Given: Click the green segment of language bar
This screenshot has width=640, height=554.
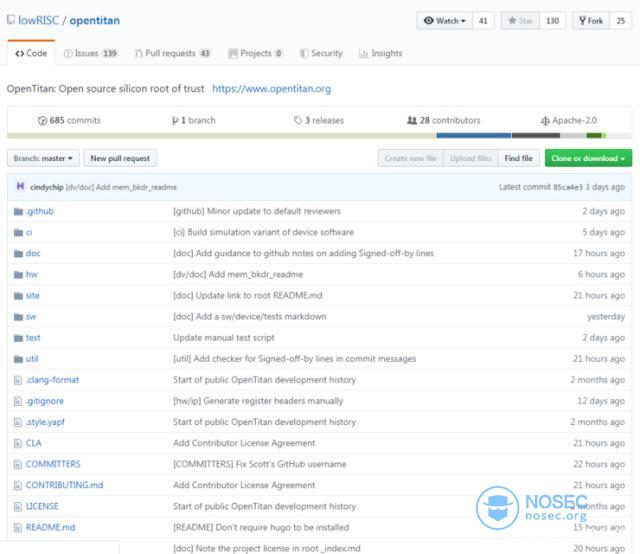Looking at the screenshot, I should click(x=594, y=136).
